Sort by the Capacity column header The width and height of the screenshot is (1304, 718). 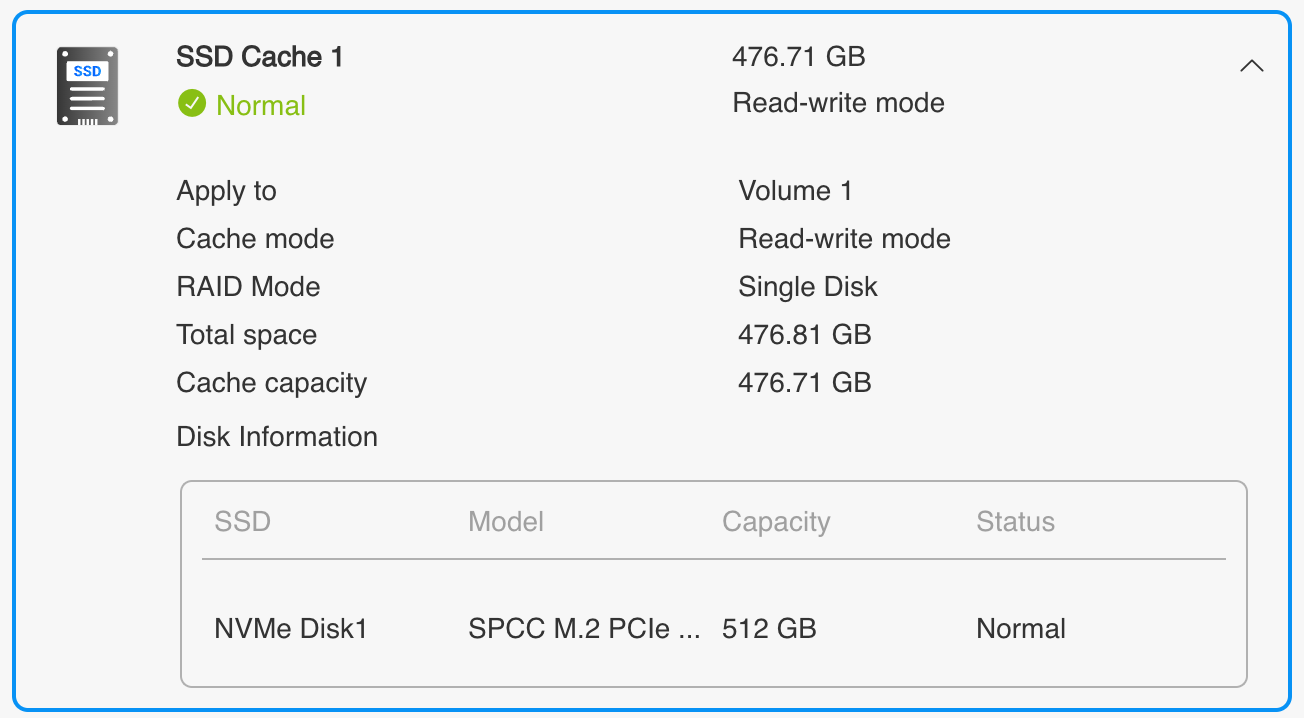tap(776, 522)
